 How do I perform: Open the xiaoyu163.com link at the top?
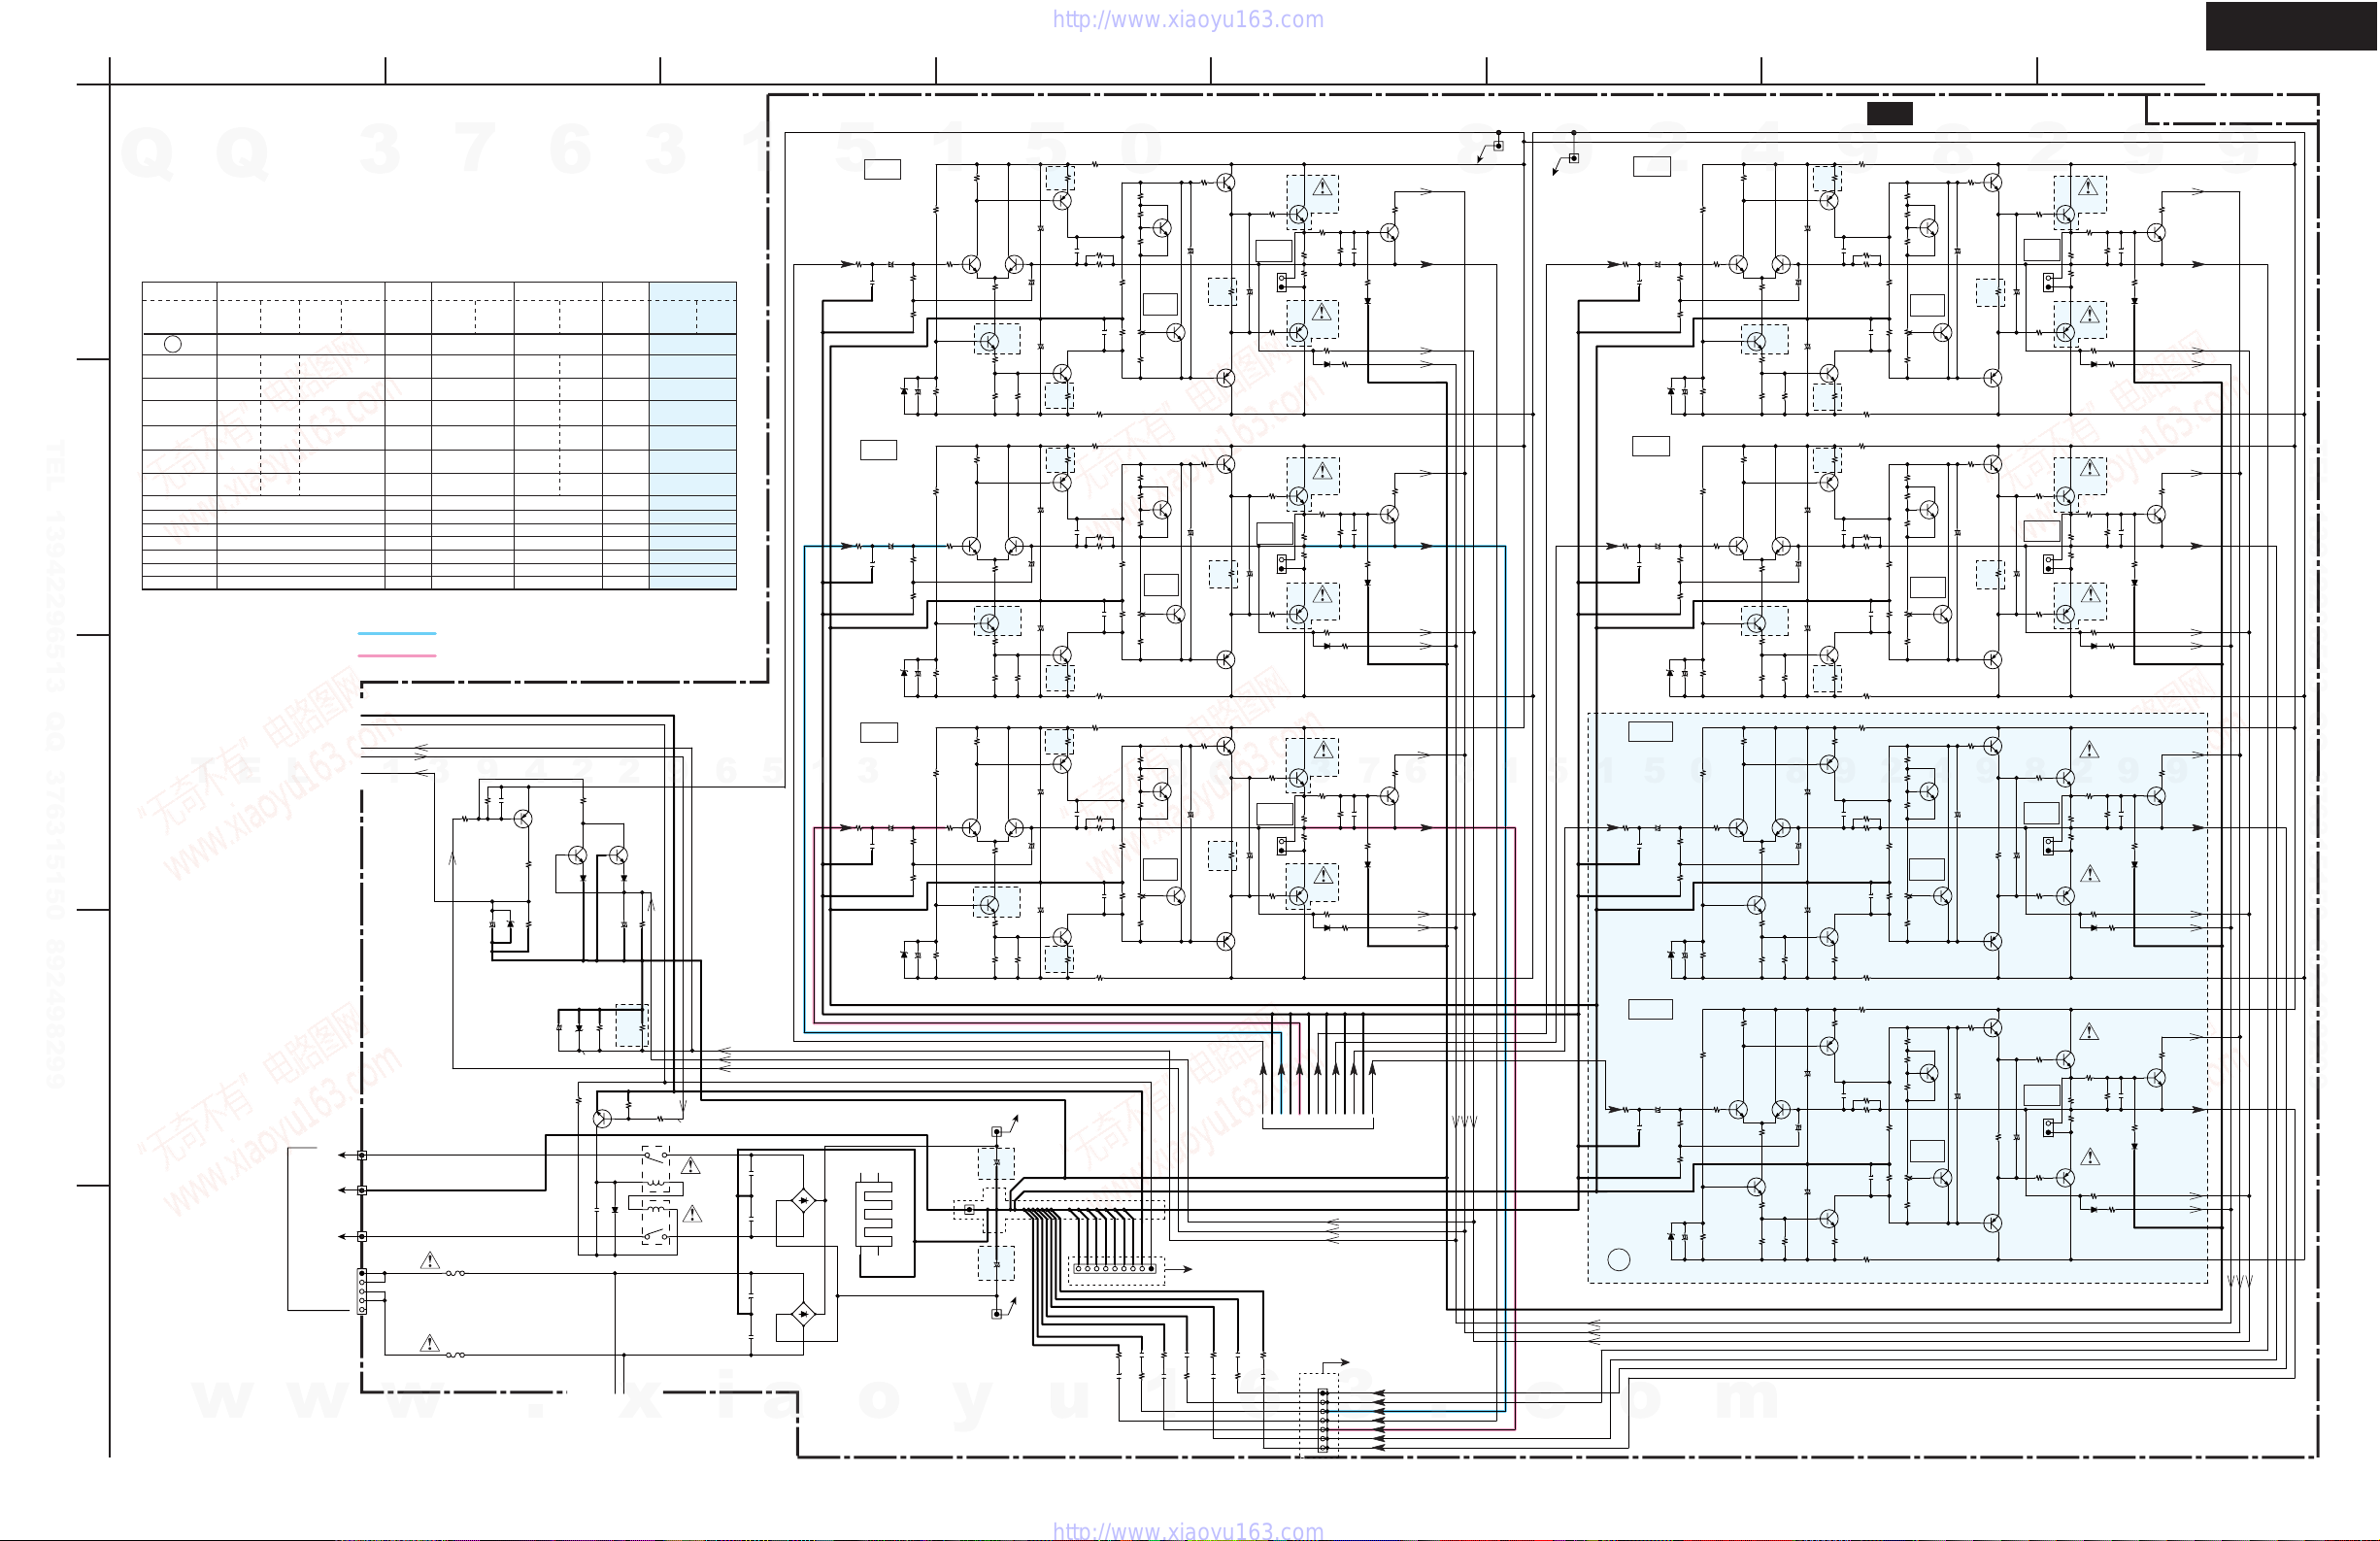click(x=1188, y=20)
